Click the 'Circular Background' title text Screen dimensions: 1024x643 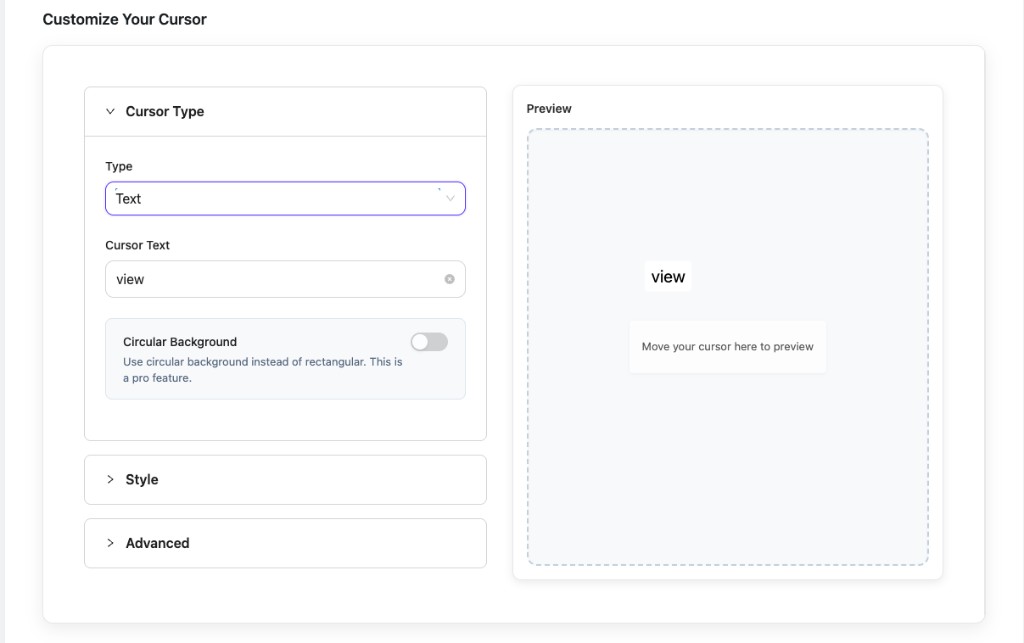(180, 342)
